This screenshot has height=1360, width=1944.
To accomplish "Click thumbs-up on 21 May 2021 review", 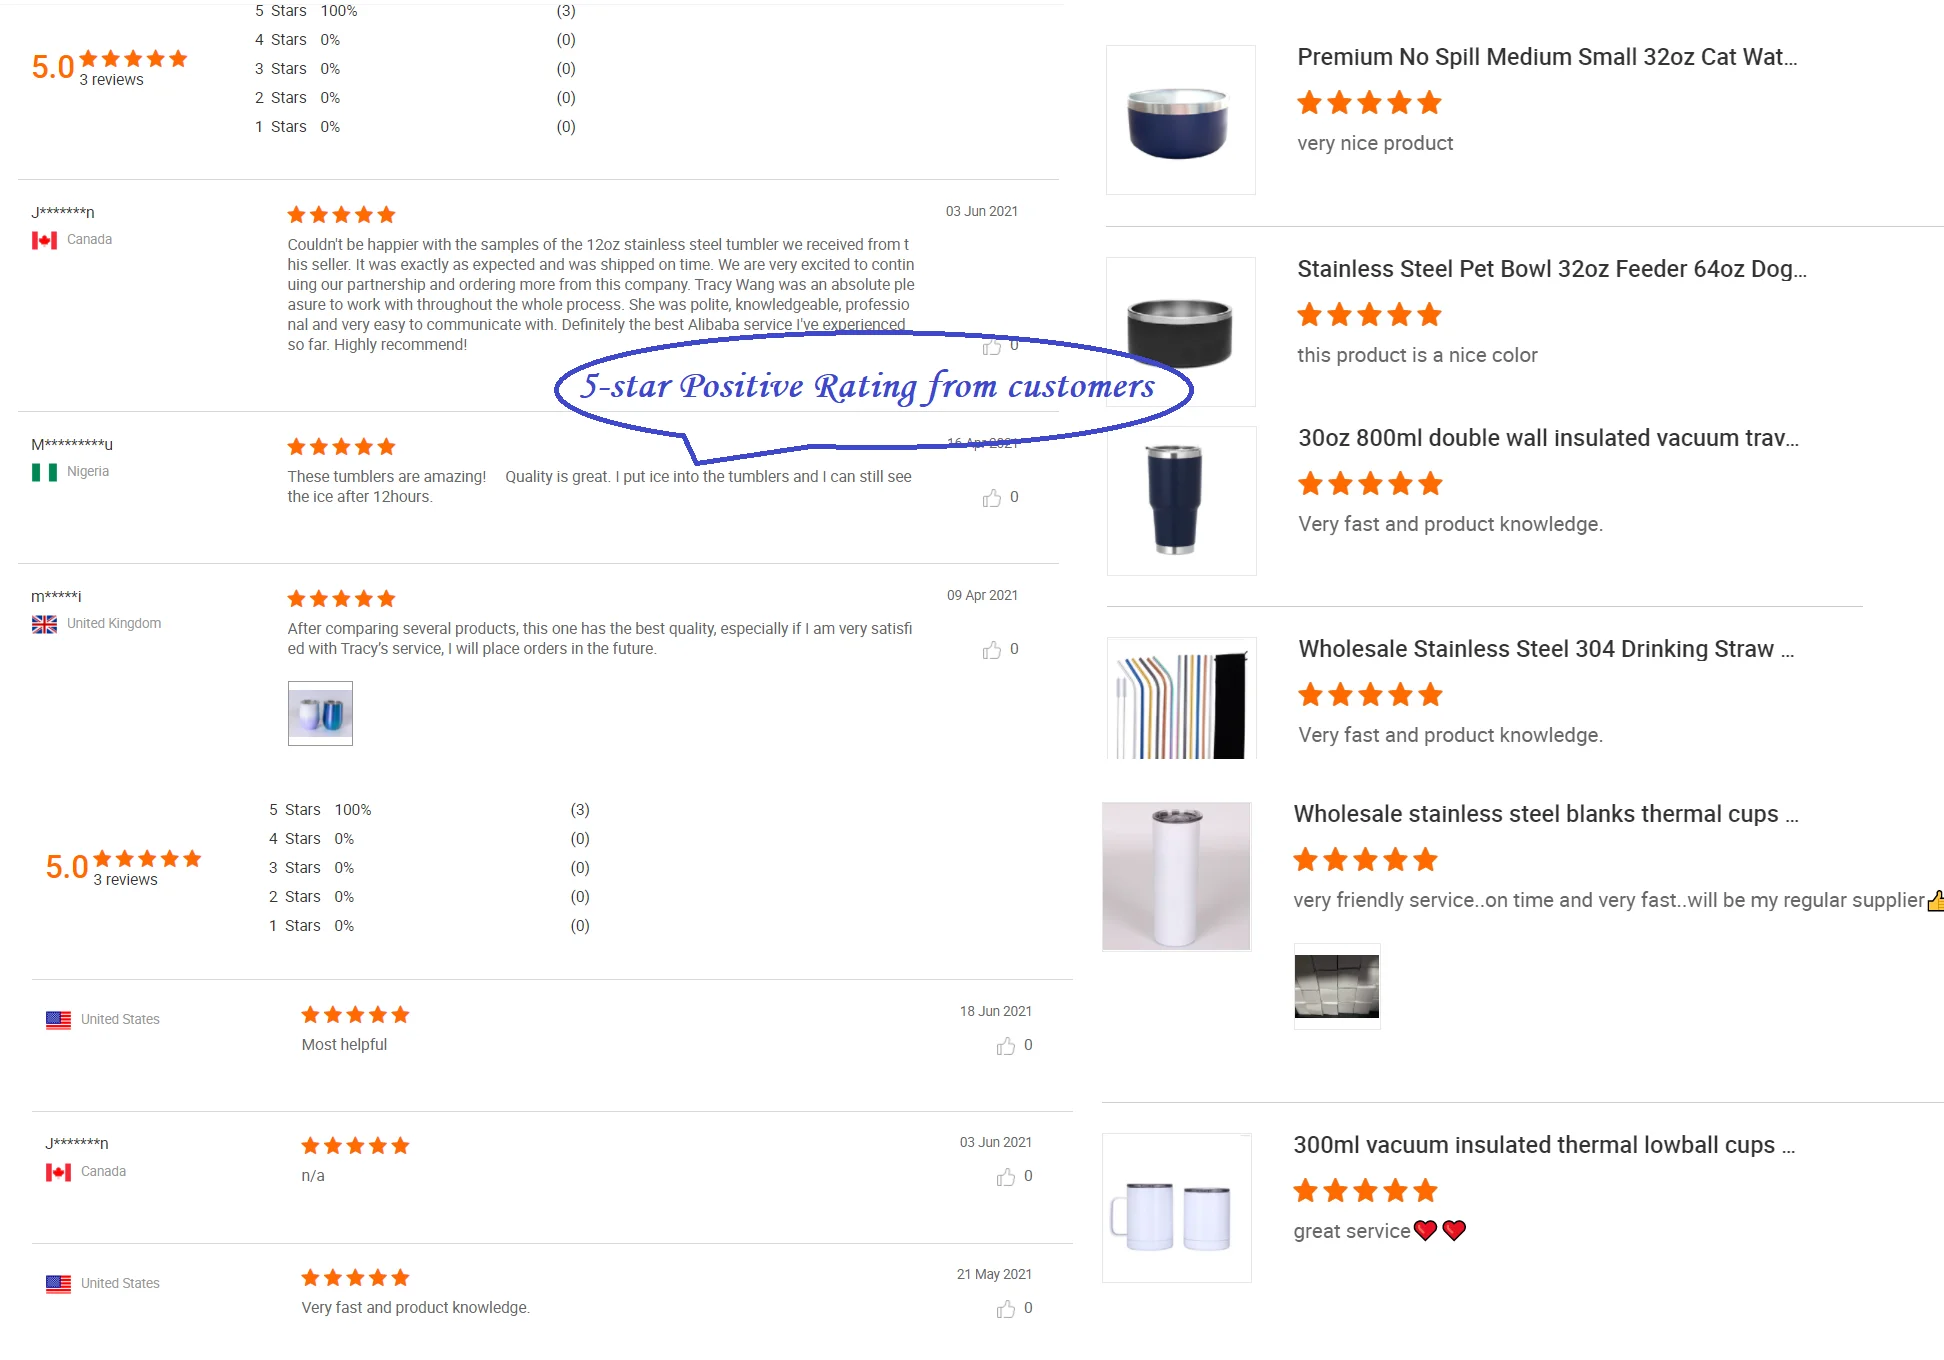I will 1006,1309.
